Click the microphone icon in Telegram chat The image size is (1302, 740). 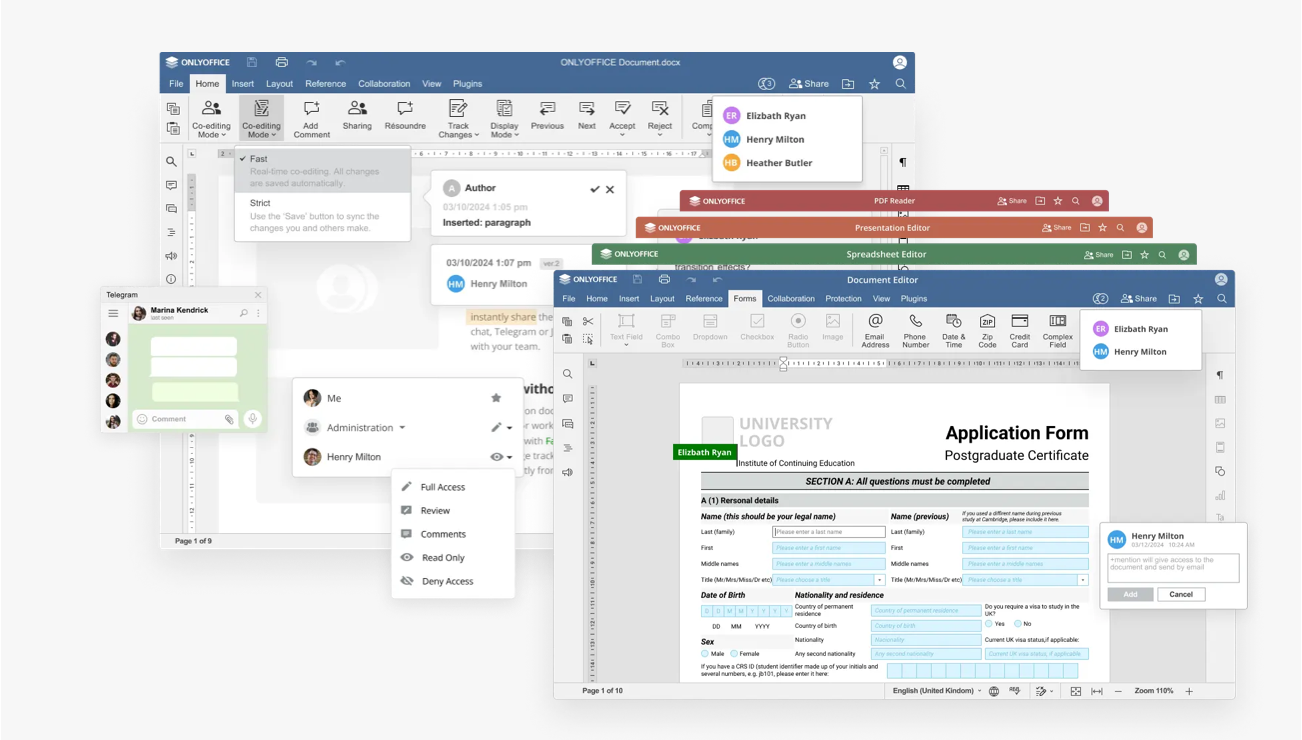click(253, 419)
